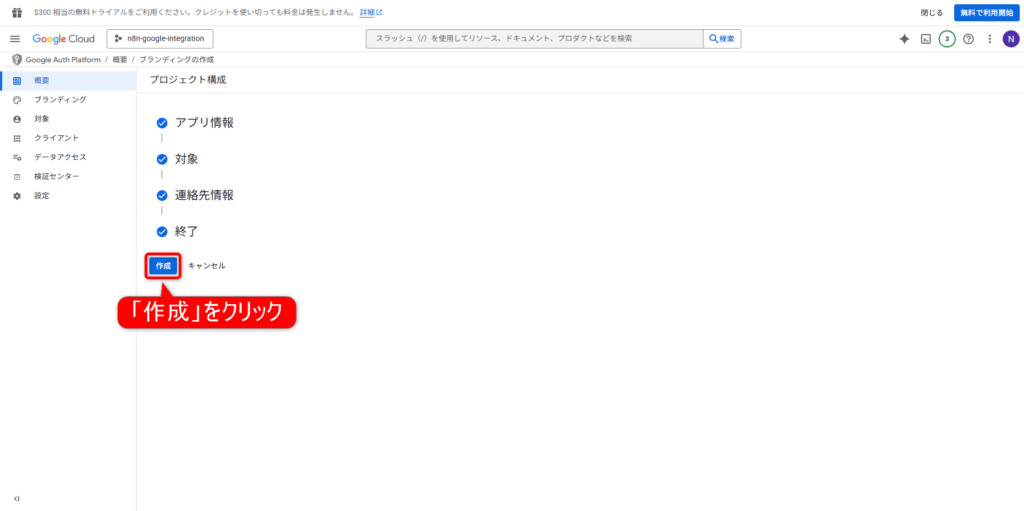Open the help question mark icon
Screen dimensions: 1024x511
click(968, 39)
